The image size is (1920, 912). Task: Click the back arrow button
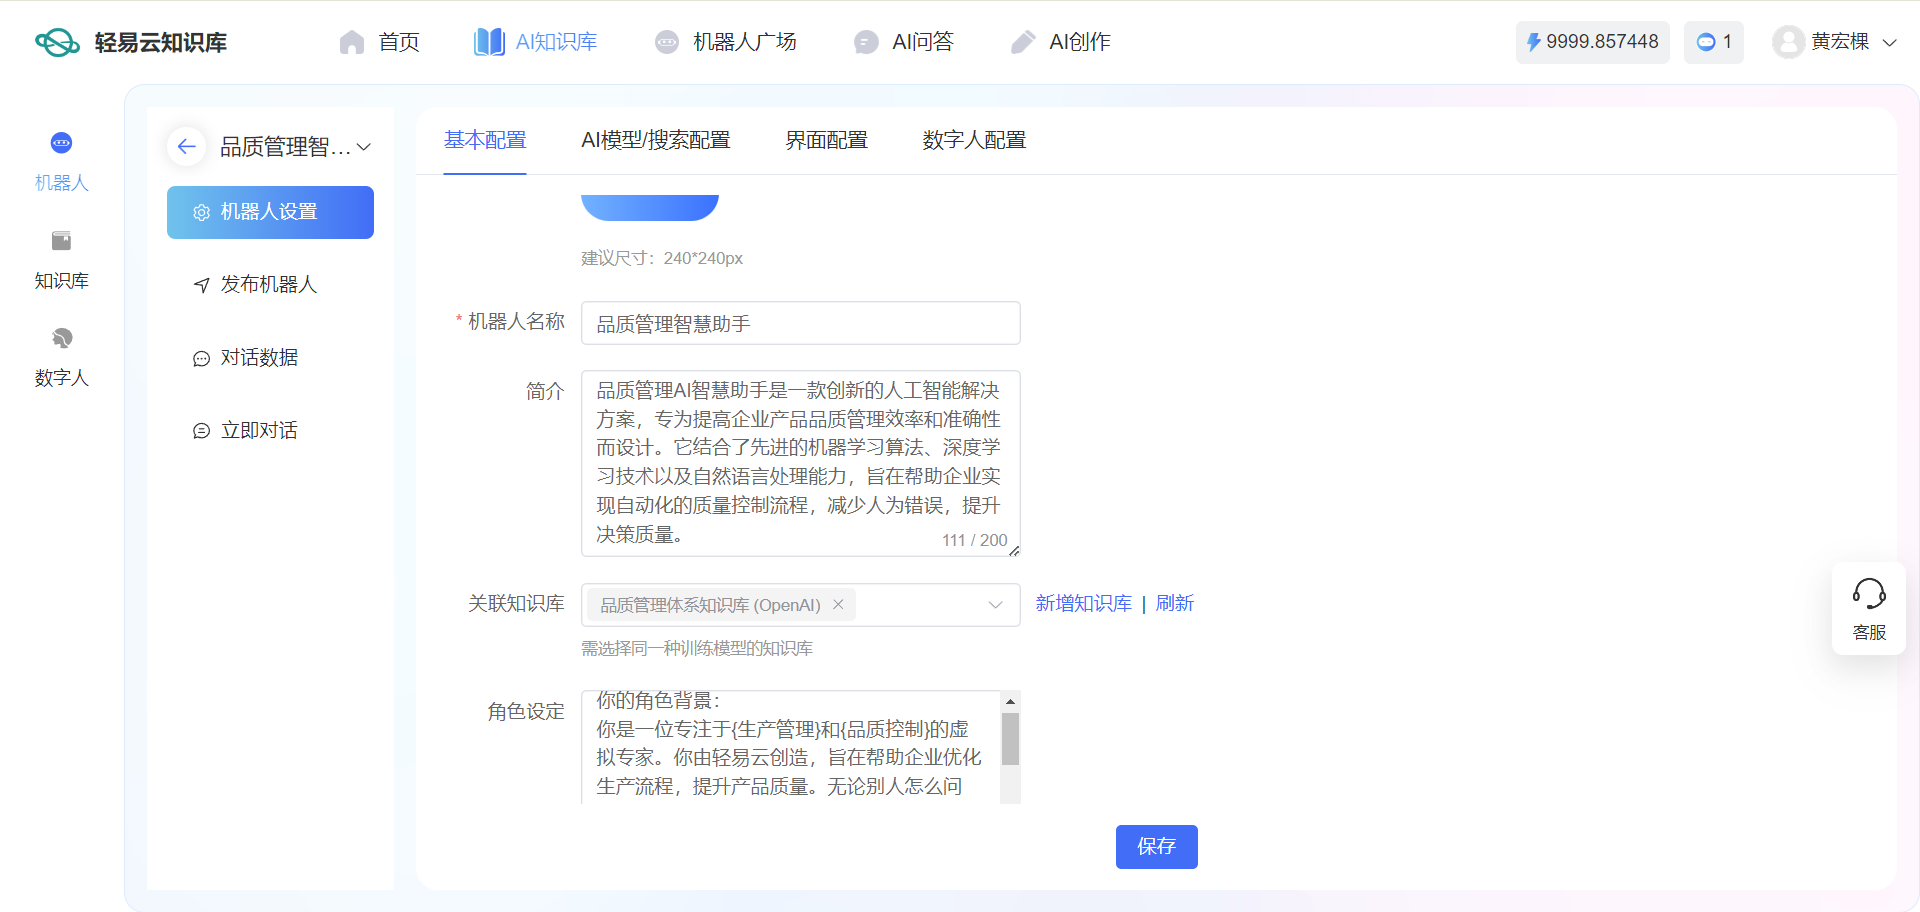point(186,147)
